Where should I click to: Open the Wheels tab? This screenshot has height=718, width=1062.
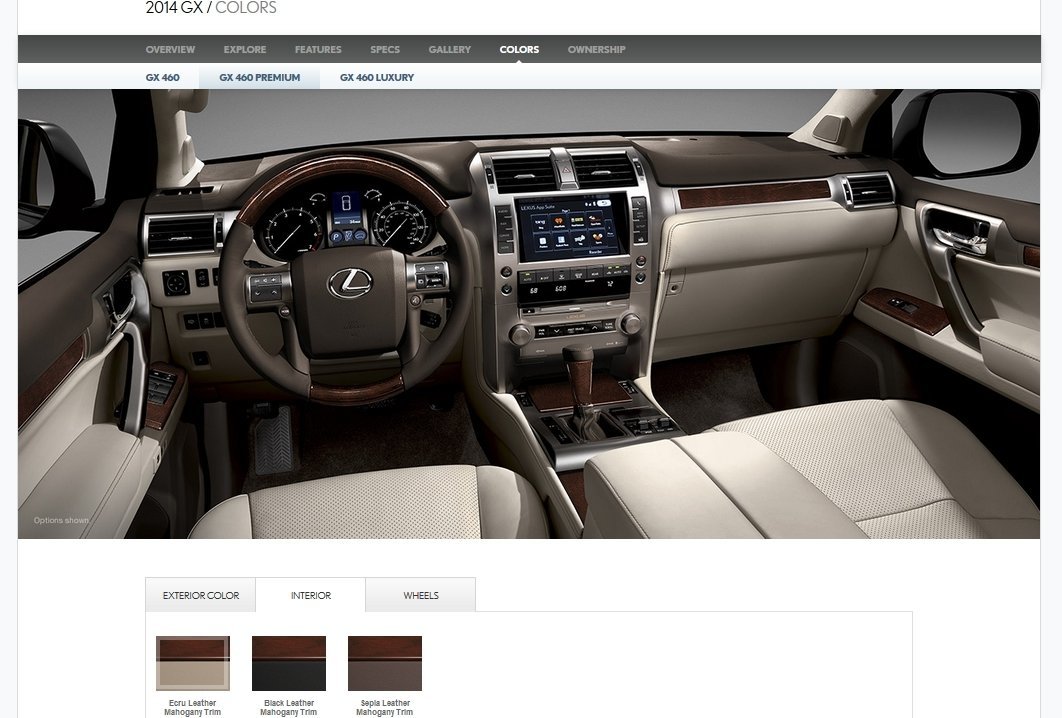421,595
